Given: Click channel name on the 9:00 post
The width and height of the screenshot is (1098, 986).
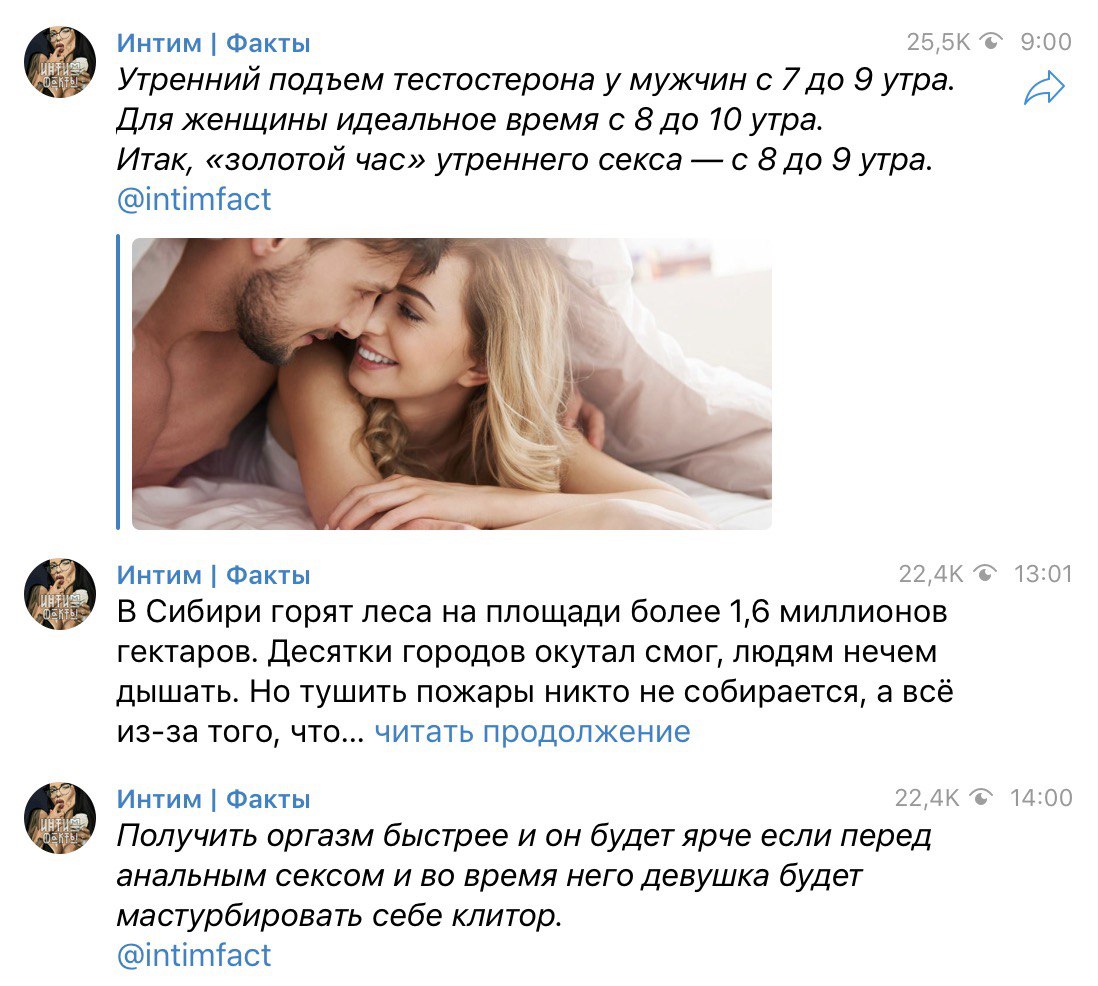Looking at the screenshot, I should (x=213, y=43).
